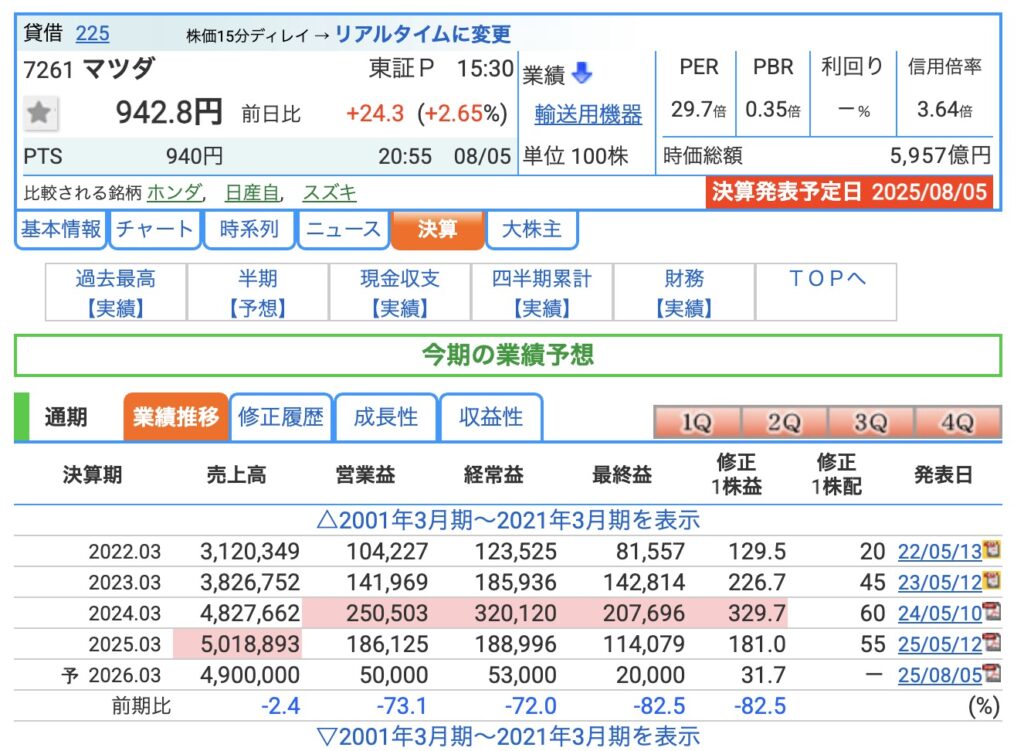Open announcement date 22/05/13
Viewport: 1024px width, 751px height.
click(940, 551)
